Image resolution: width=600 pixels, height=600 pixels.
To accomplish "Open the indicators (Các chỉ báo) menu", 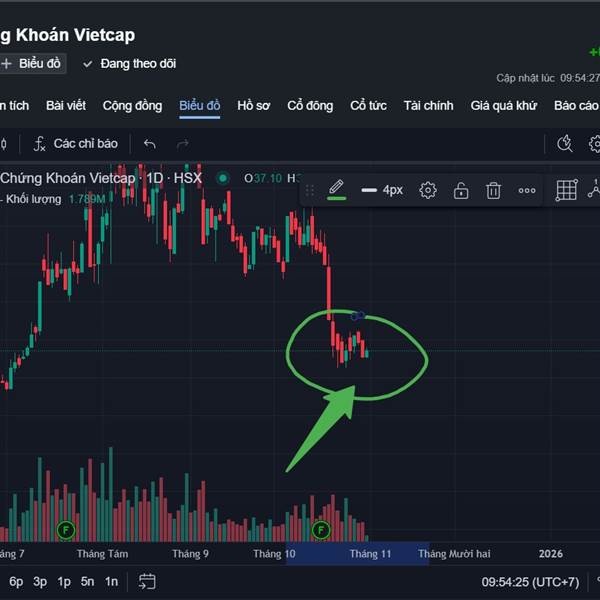I will point(75,144).
